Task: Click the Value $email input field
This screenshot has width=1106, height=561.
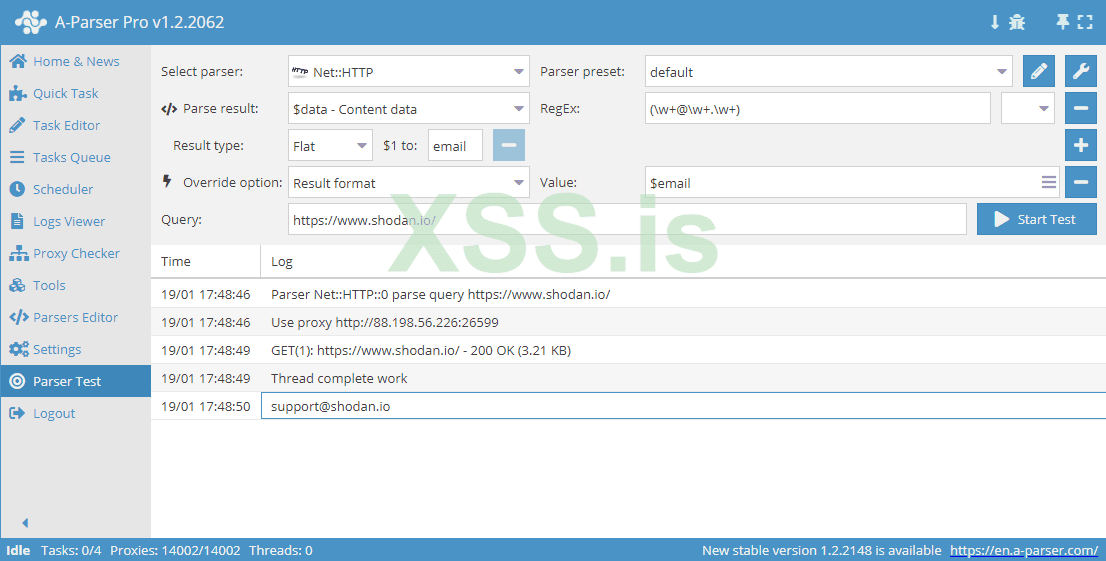Action: (852, 182)
